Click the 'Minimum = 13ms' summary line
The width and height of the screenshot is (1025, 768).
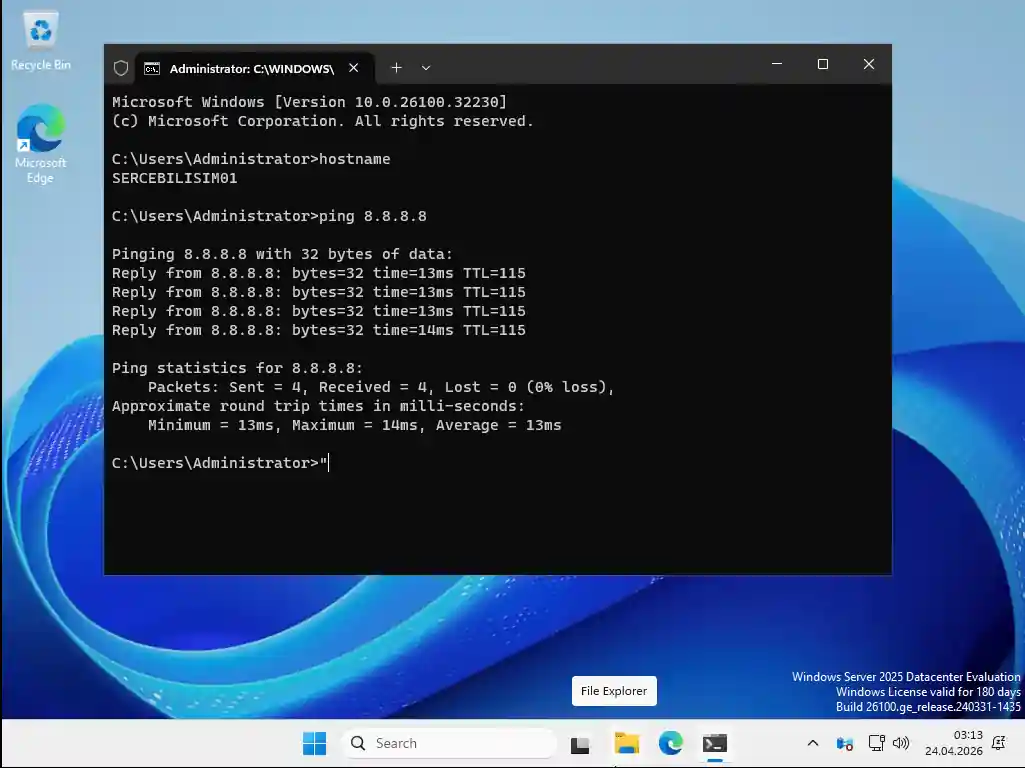tap(354, 425)
